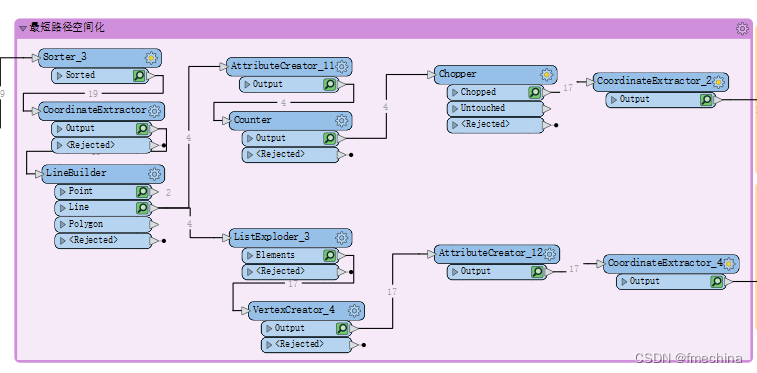The width and height of the screenshot is (757, 373).
Task: Expand Counter Rejected port arrow
Action: [250, 155]
